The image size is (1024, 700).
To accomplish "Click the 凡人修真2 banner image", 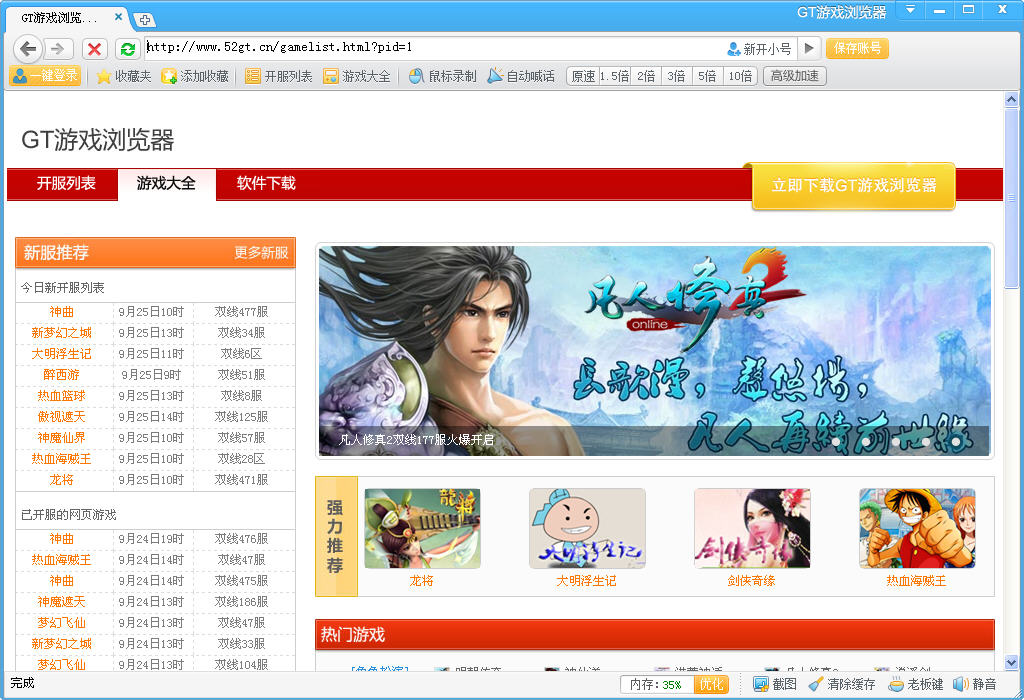I will click(x=654, y=351).
